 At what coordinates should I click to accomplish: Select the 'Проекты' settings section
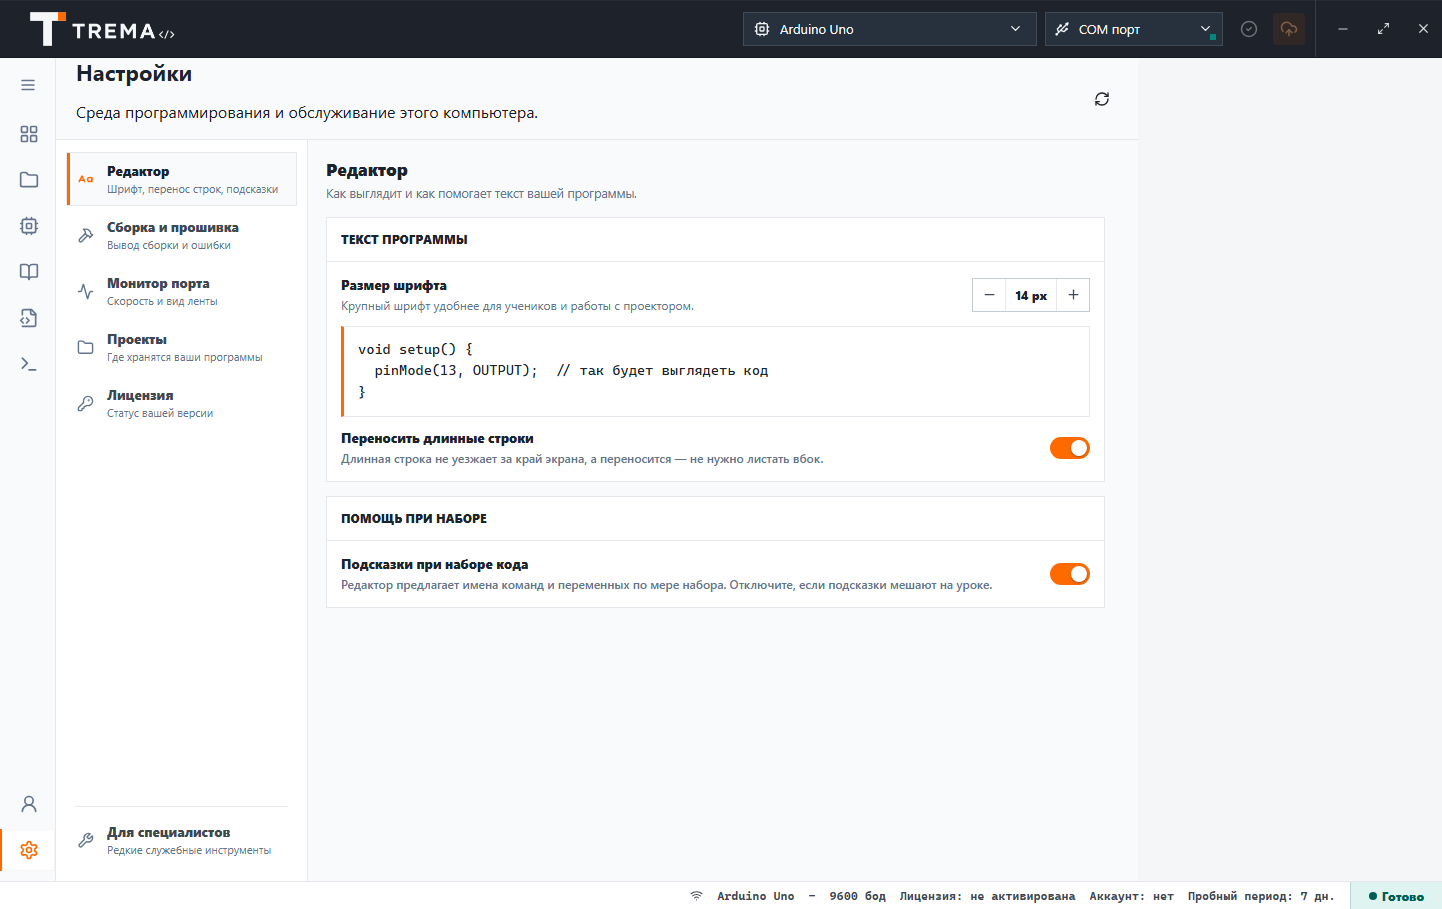(182, 347)
